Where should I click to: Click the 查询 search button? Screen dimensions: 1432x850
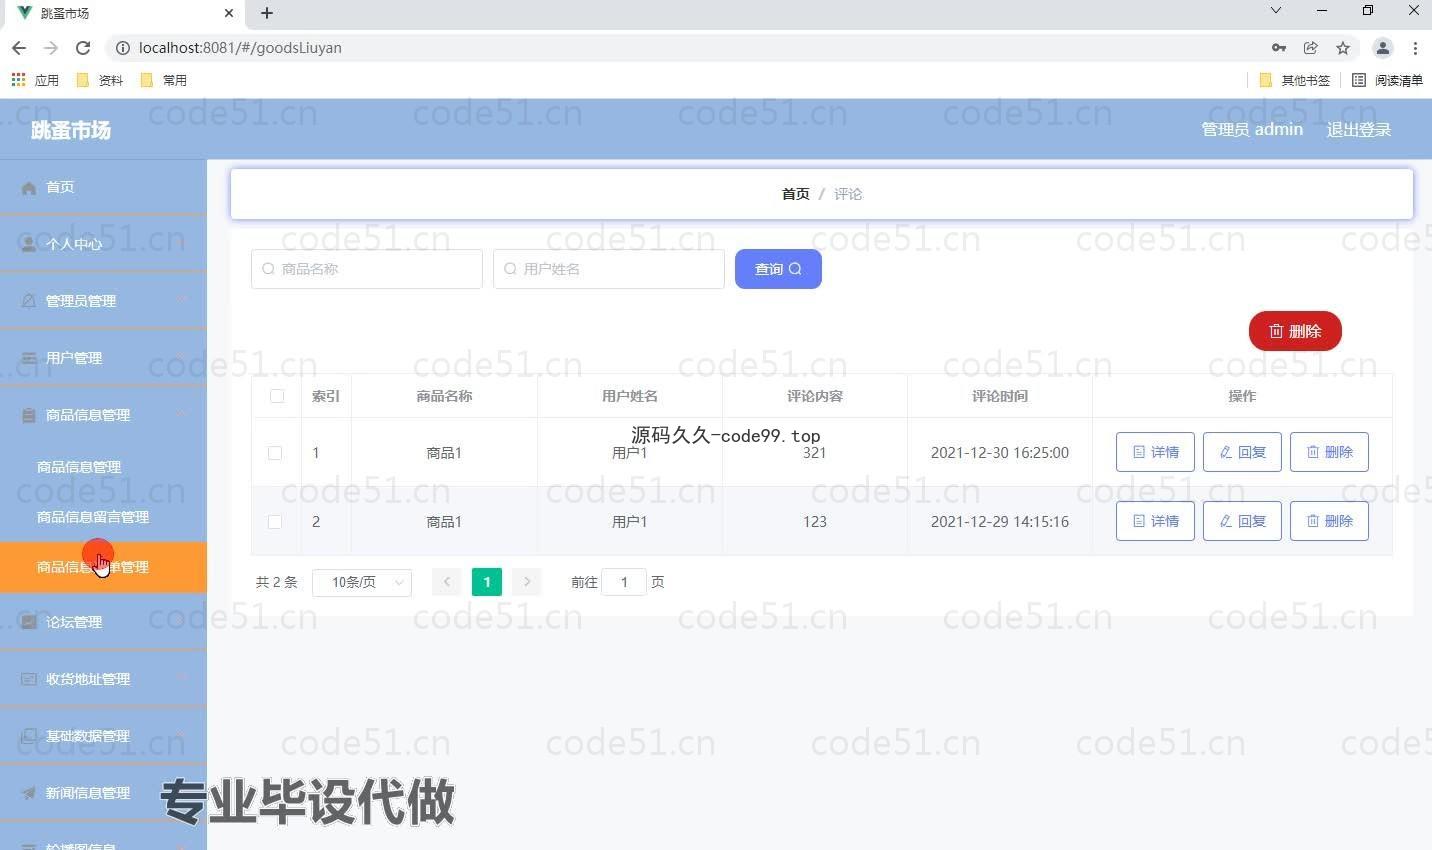778,269
